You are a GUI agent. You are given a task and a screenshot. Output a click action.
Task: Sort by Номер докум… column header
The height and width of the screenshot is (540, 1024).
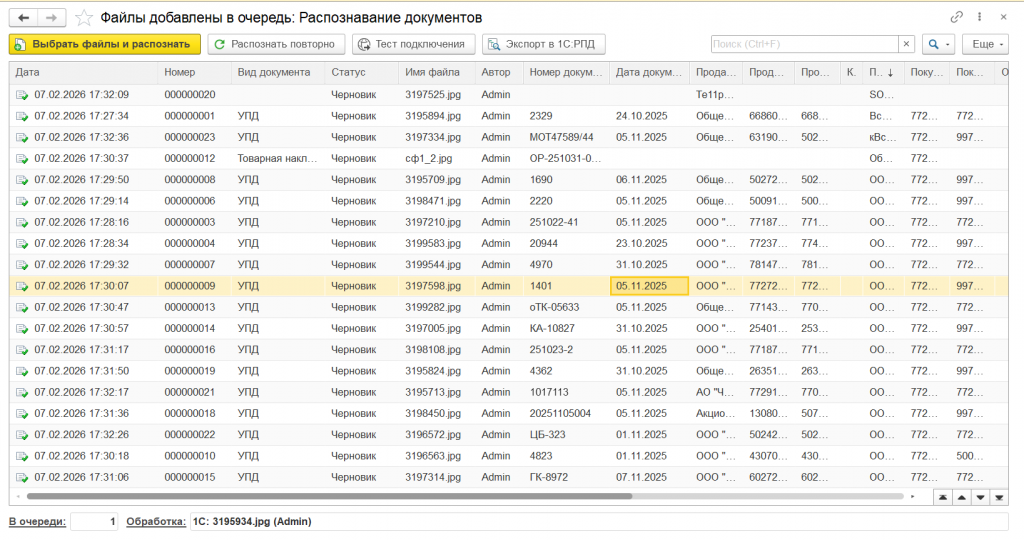(x=566, y=72)
